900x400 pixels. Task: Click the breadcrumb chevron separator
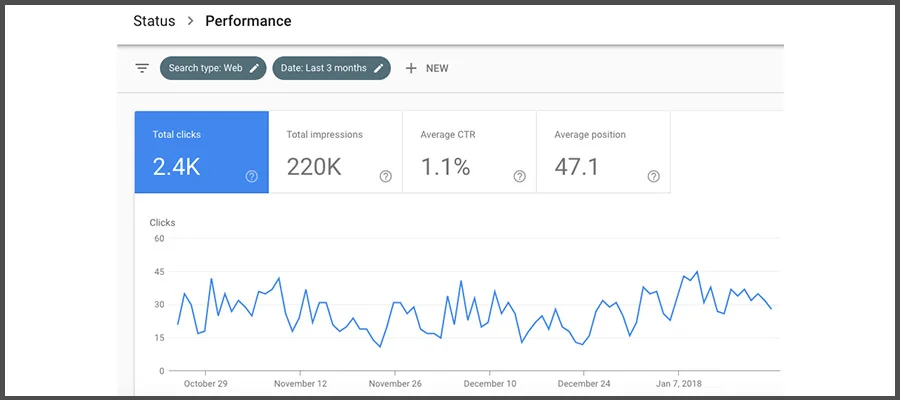point(190,21)
